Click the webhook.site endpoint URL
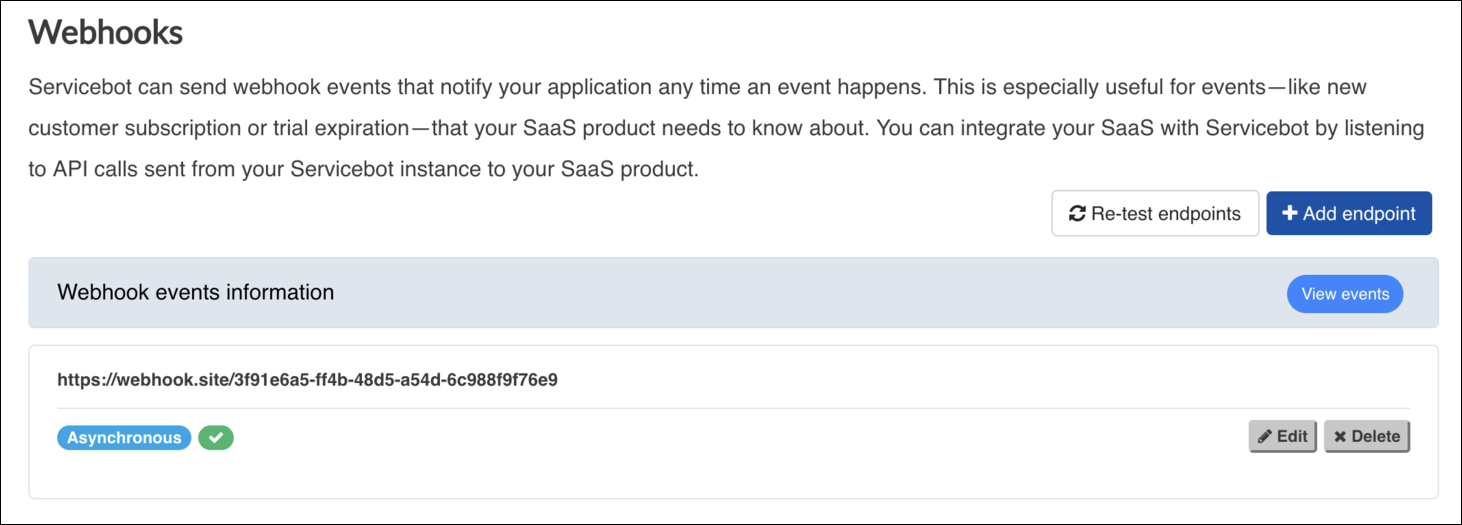 (307, 380)
